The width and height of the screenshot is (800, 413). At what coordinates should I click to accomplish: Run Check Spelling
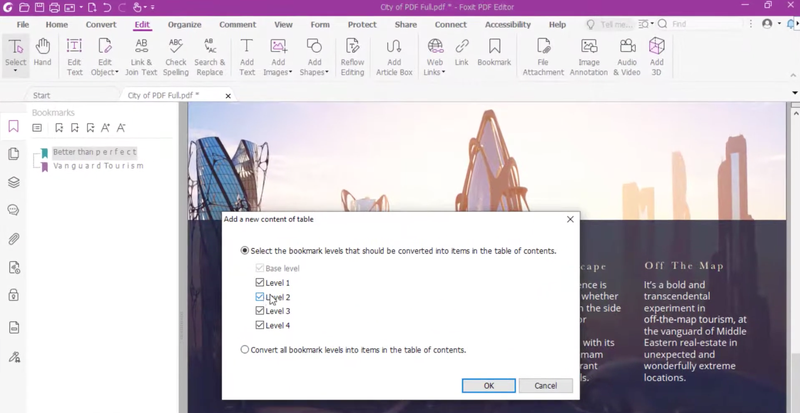pos(176,57)
